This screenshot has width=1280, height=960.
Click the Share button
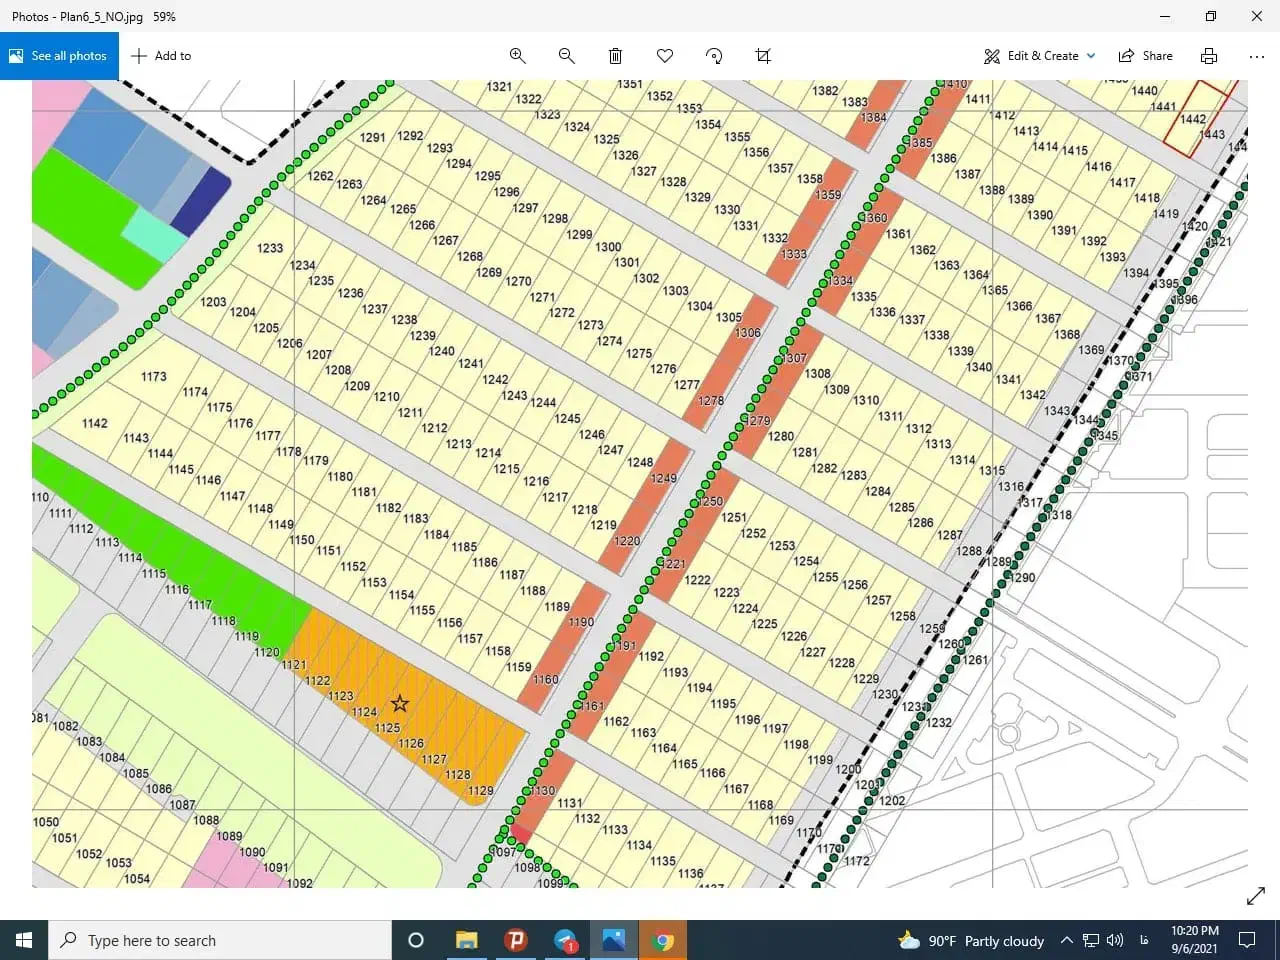1146,56
